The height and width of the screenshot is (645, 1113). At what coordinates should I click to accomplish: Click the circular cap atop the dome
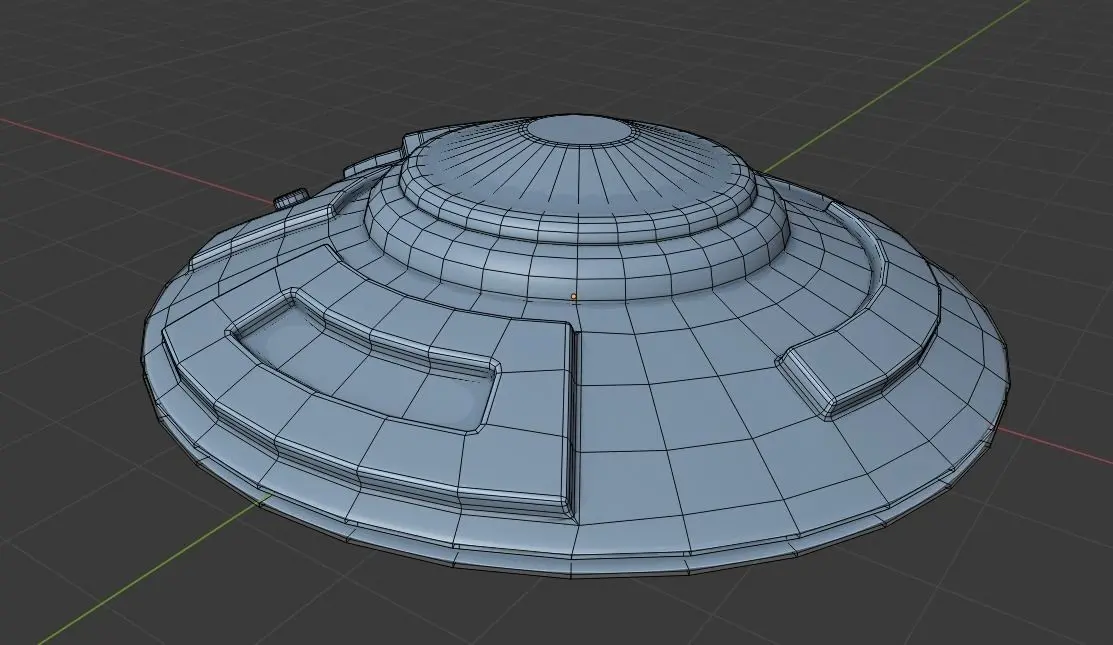(580, 130)
